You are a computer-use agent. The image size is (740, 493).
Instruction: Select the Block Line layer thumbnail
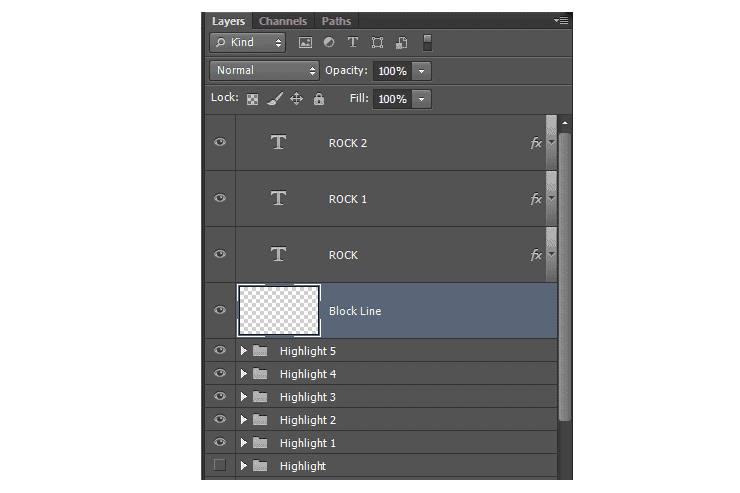279,310
